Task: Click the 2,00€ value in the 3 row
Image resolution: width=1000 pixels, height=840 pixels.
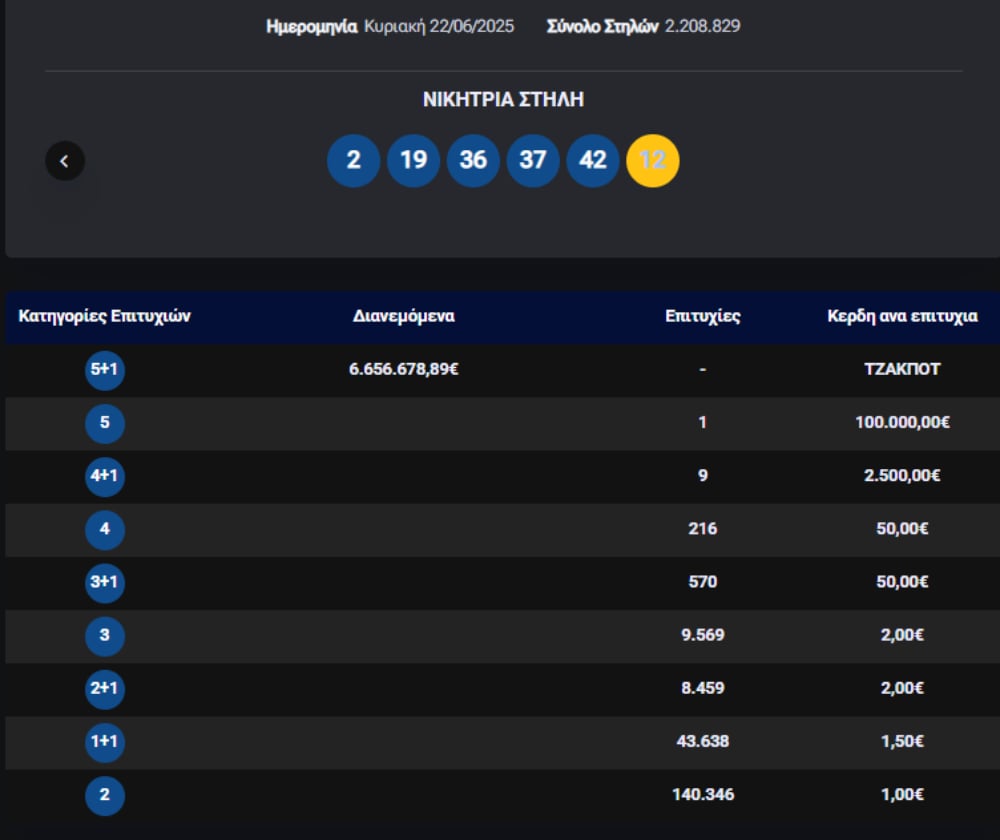Action: pyautogui.click(x=902, y=635)
